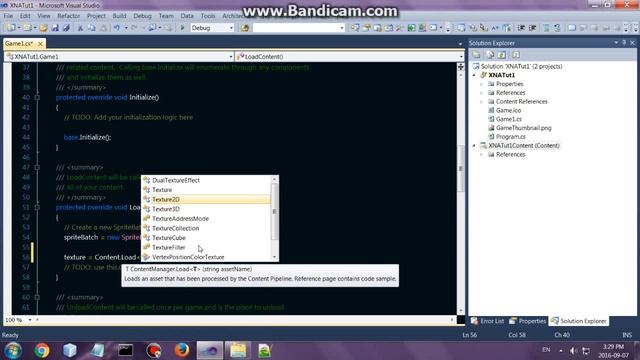
Task: Open the black command prompt taskbar icon
Action: [x=125, y=350]
